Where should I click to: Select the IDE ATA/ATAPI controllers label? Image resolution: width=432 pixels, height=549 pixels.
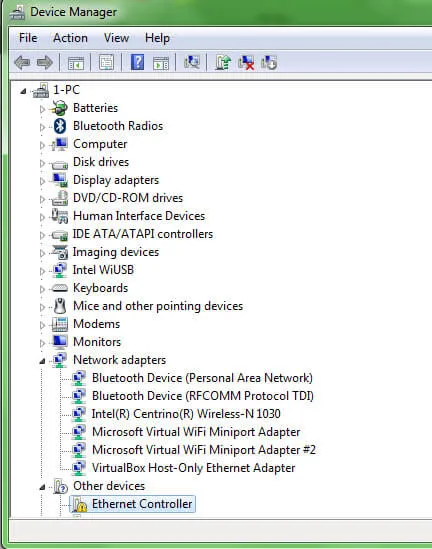click(142, 234)
